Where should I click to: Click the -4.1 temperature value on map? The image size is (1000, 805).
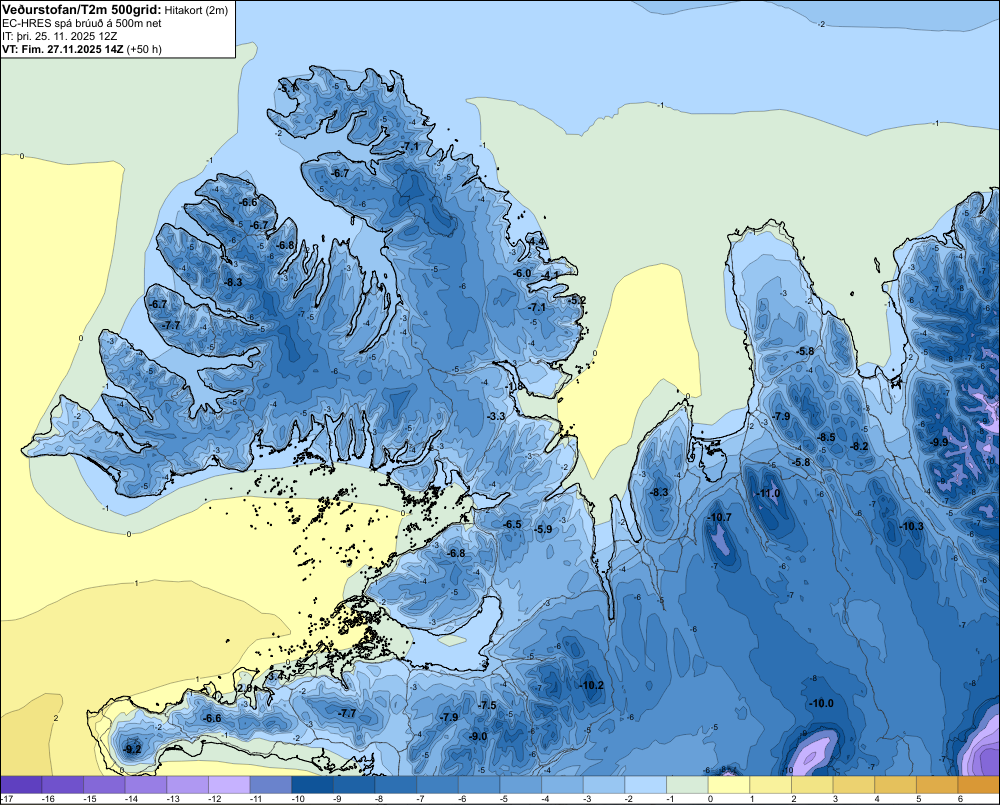pos(550,275)
